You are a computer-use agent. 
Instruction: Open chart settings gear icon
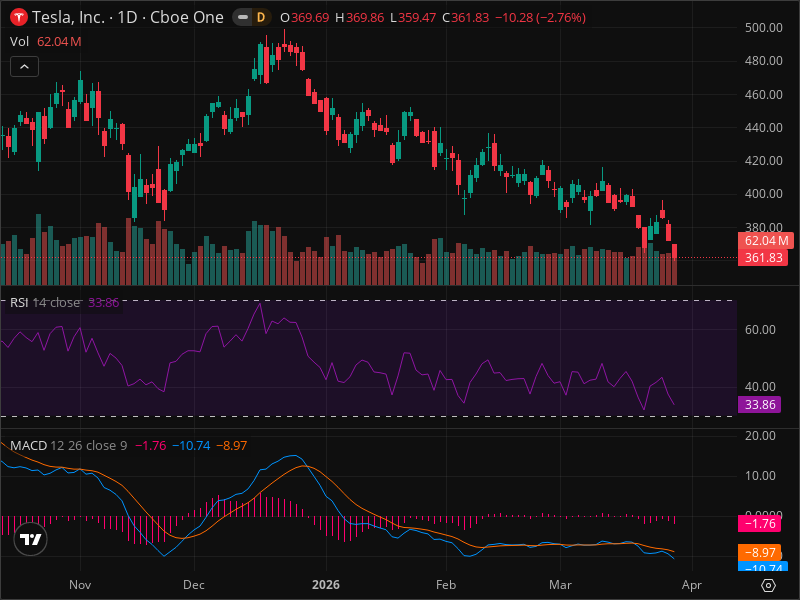[x=768, y=585]
